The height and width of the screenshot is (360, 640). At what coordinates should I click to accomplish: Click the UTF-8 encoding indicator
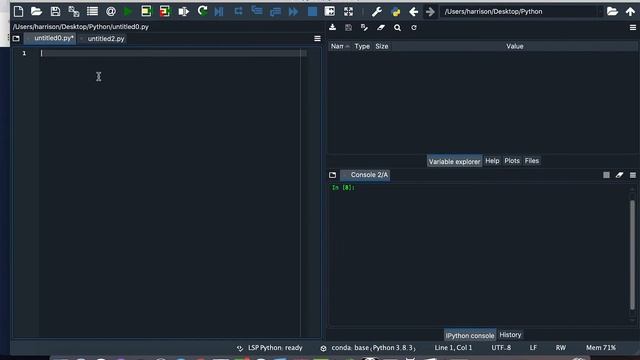pos(501,348)
